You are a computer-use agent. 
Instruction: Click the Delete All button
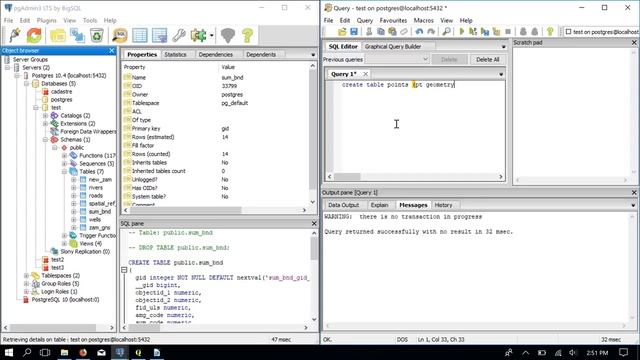pos(488,60)
